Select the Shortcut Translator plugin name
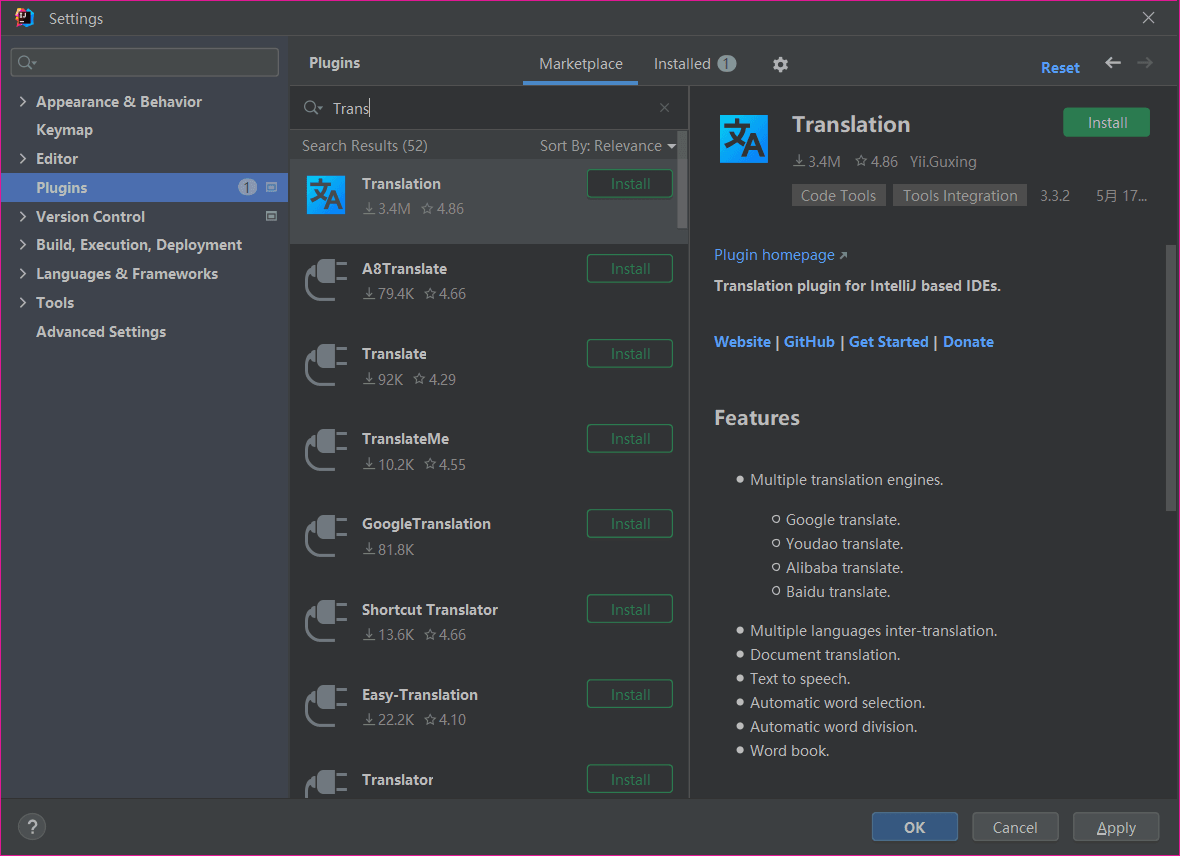 (430, 610)
